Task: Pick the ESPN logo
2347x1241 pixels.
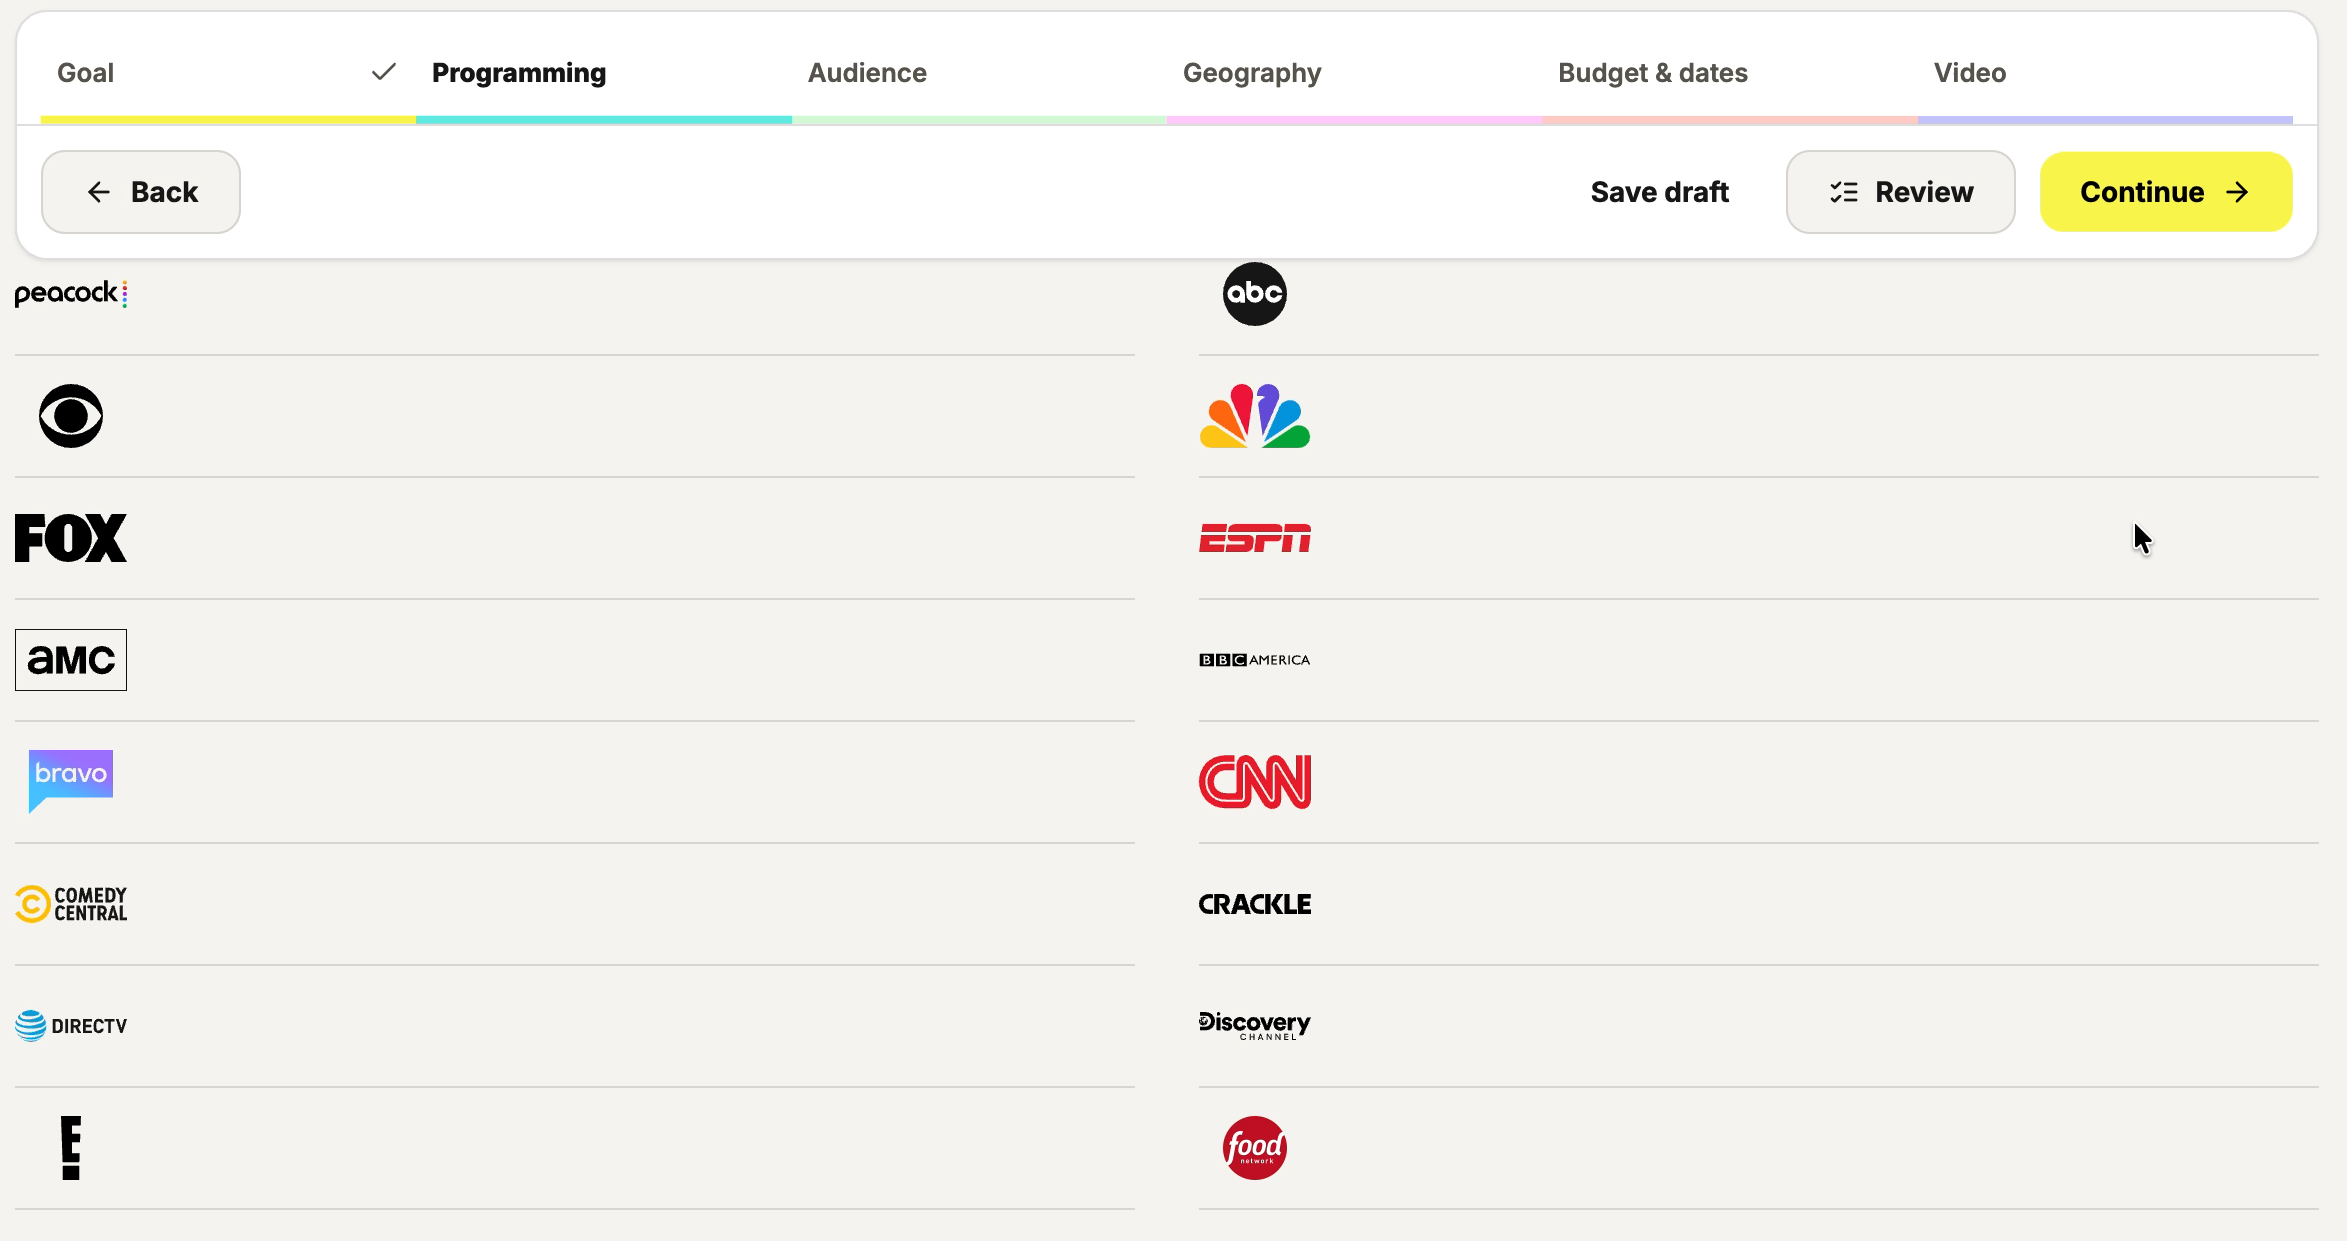Action: (1255, 538)
